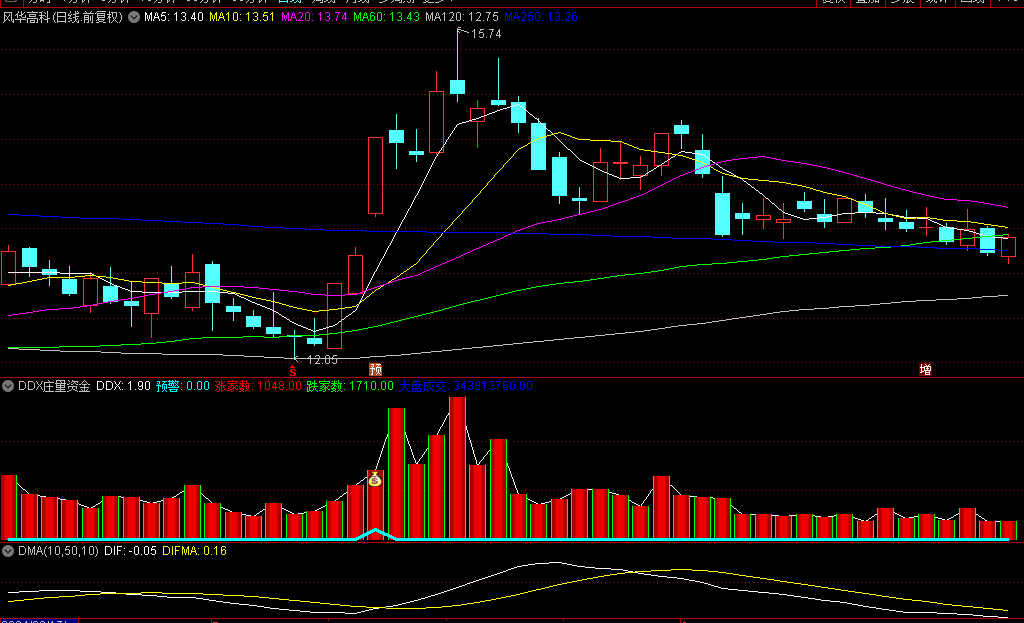Click the red 预 marker below candles
The image size is (1024, 623).
point(375,370)
